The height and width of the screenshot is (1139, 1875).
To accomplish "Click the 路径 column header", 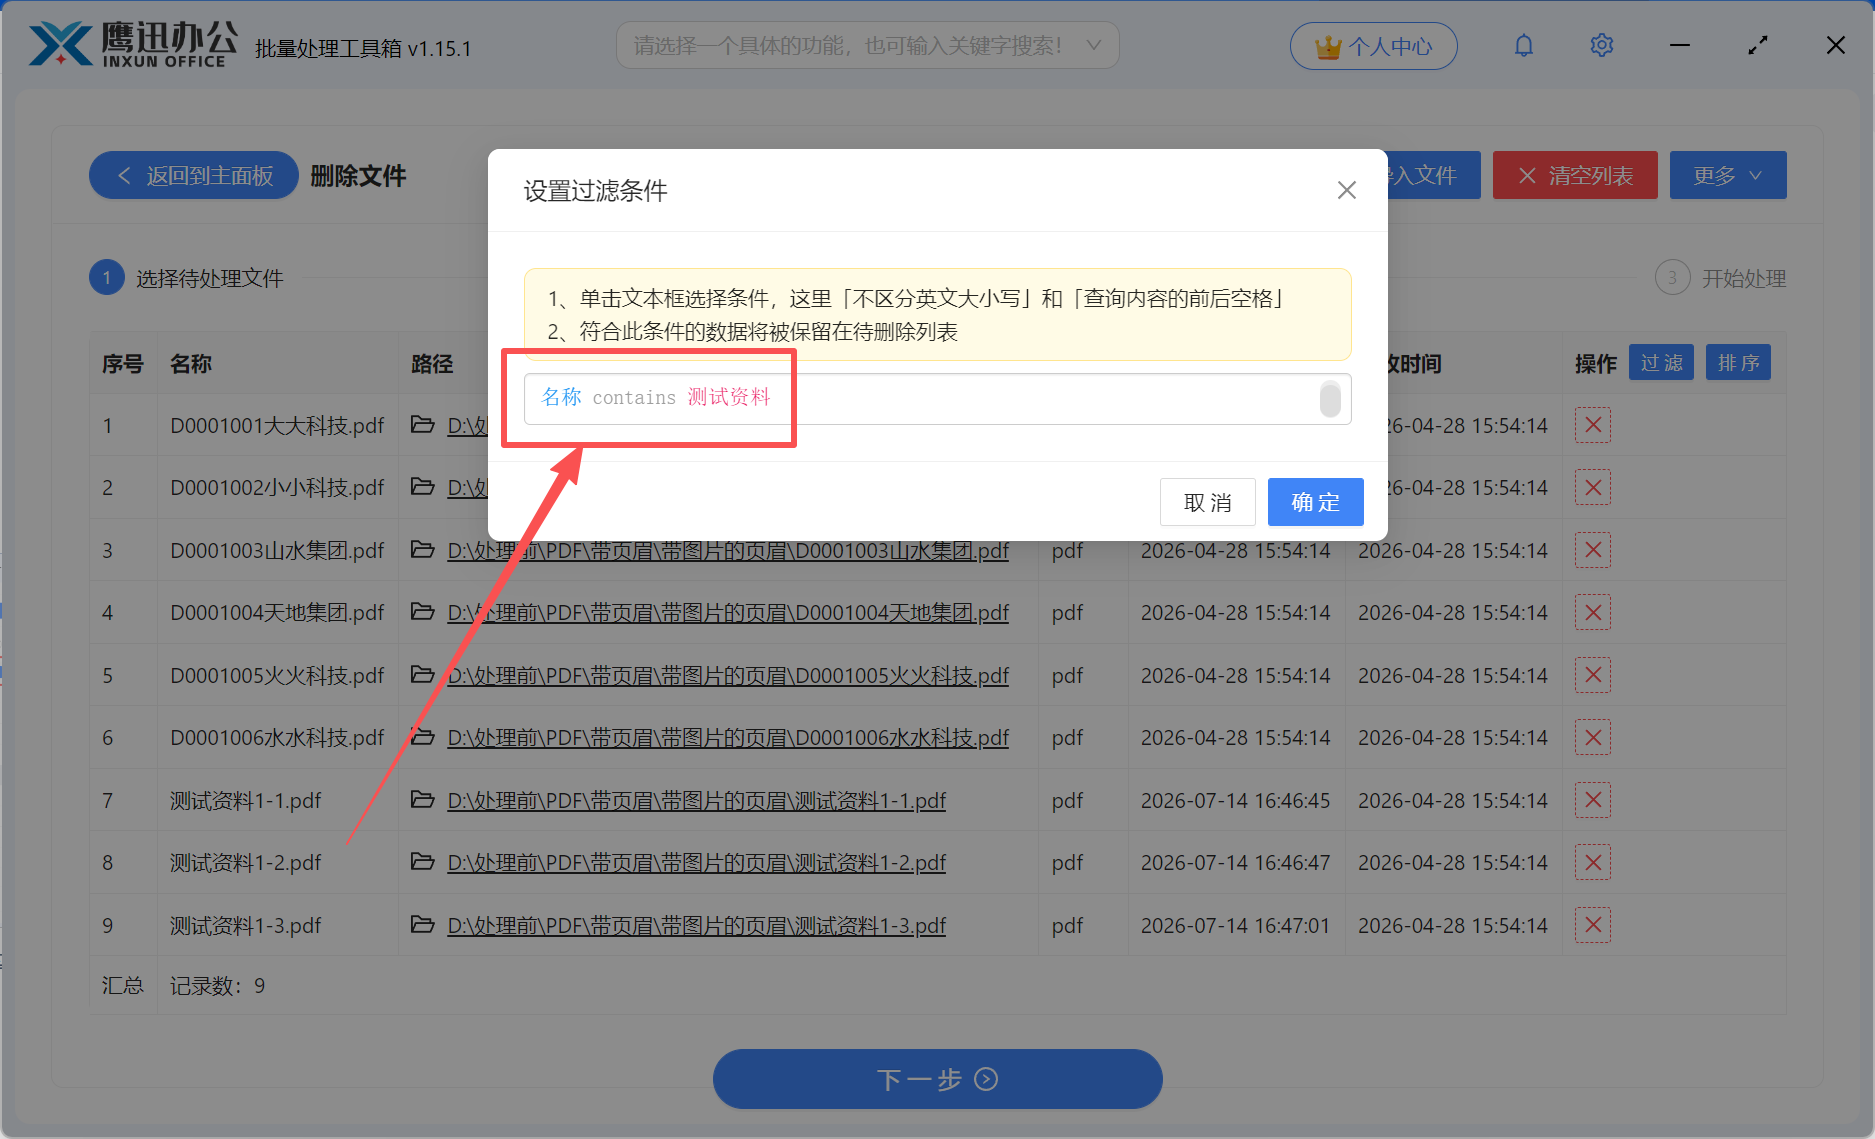I will coord(432,364).
